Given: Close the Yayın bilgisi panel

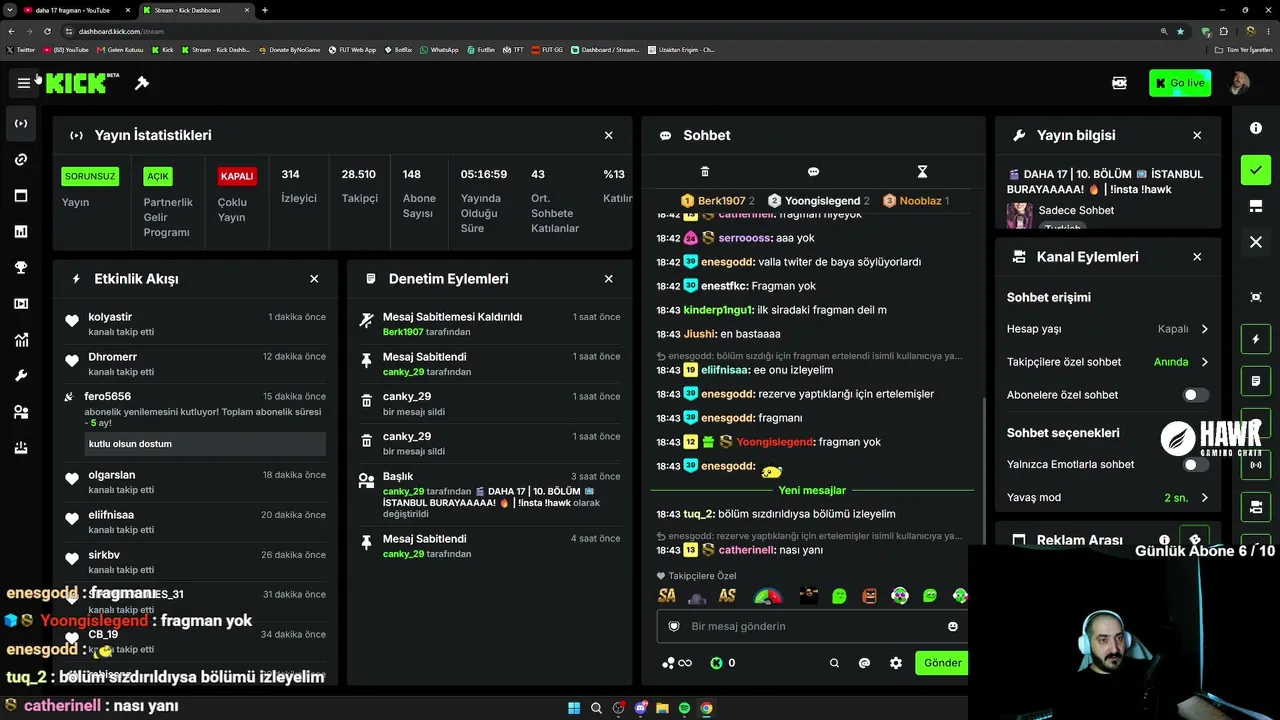Looking at the screenshot, I should (x=1197, y=135).
